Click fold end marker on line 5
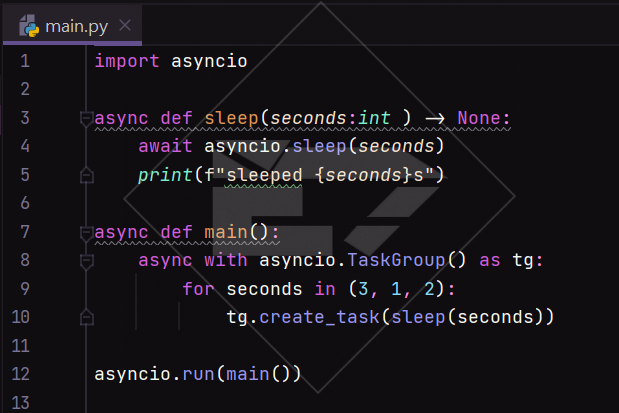Viewport: 619px width, 413px height. pos(86,175)
